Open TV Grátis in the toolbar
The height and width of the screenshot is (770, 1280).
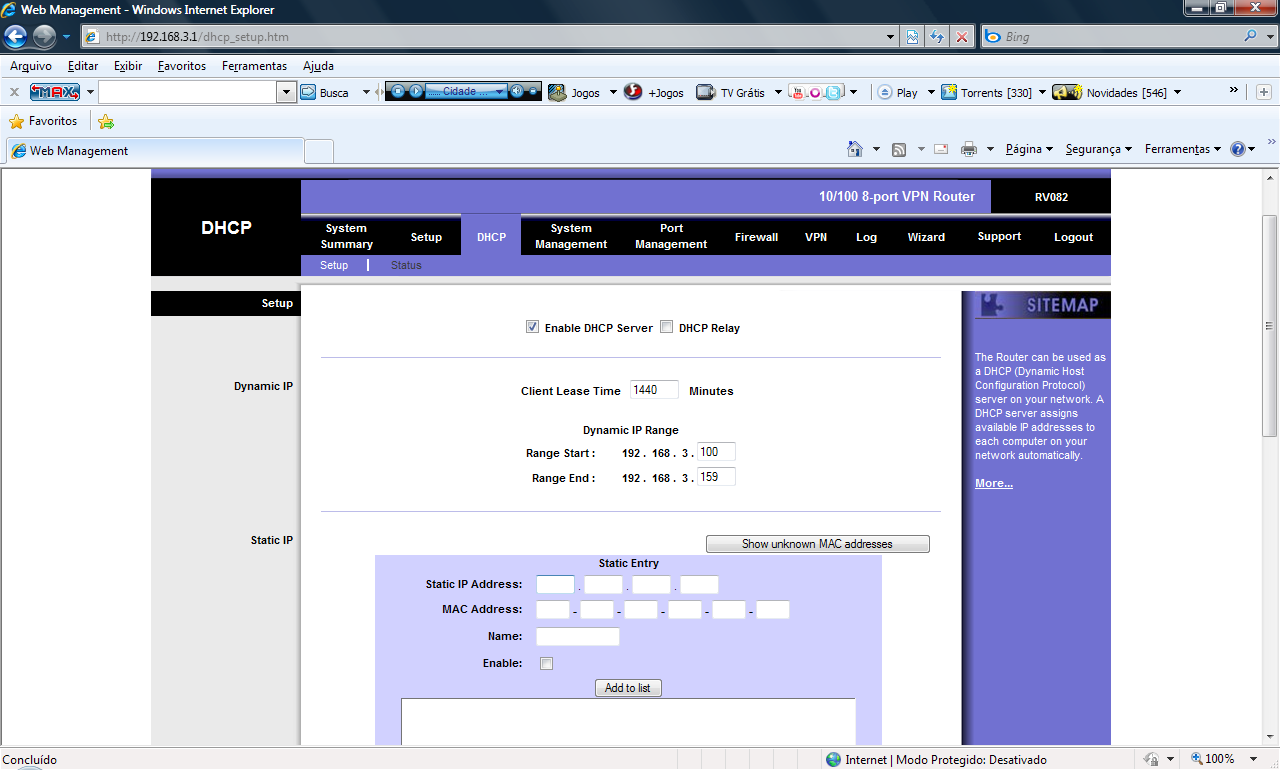point(731,92)
